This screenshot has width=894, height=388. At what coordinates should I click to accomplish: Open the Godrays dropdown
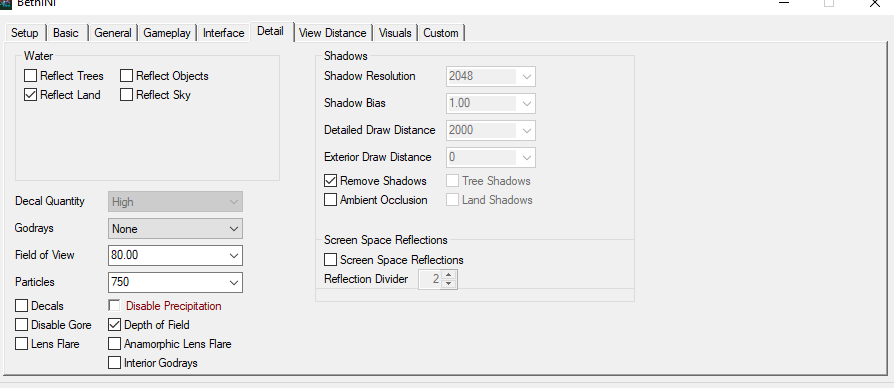pyautogui.click(x=175, y=228)
